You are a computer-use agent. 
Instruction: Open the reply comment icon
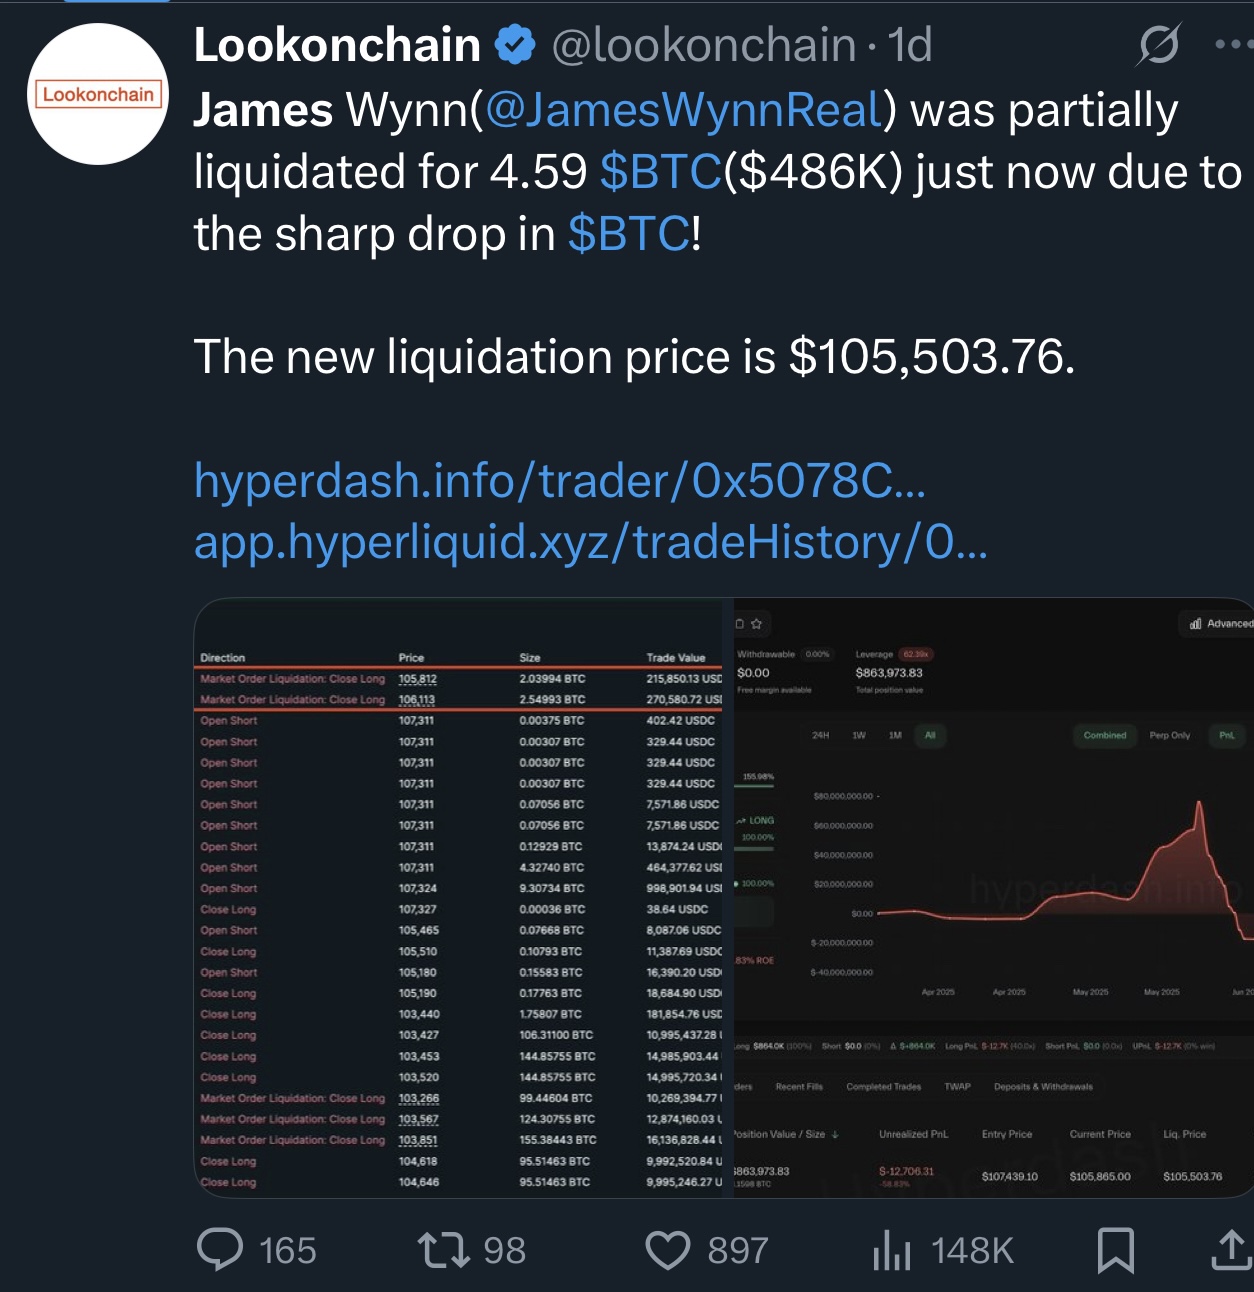[x=220, y=1250]
